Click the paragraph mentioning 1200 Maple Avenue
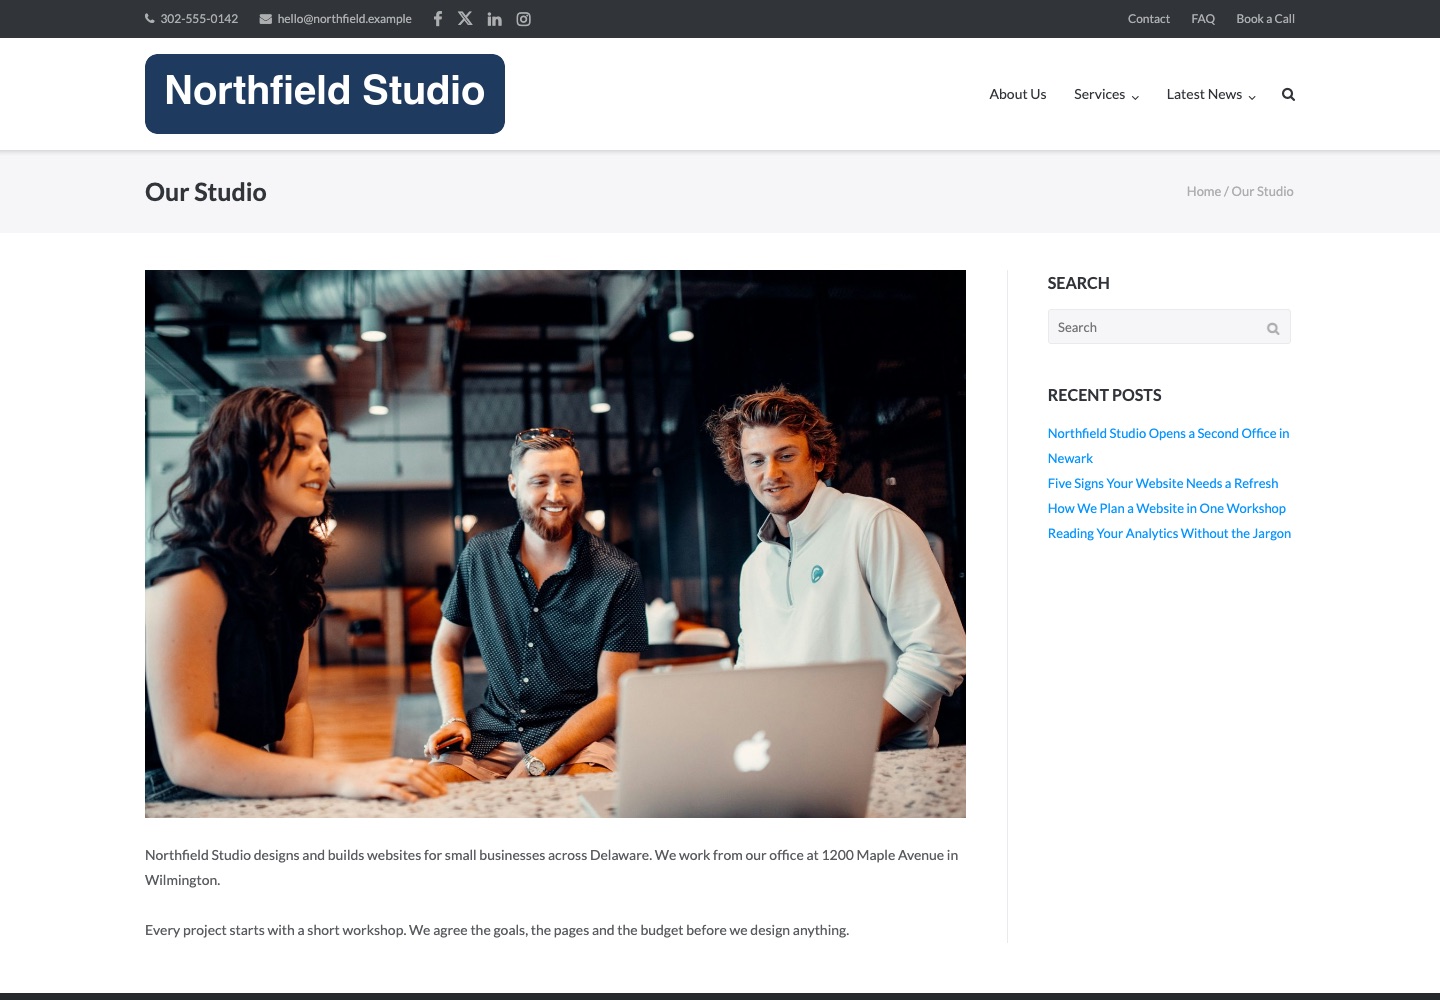Image resolution: width=1440 pixels, height=1000 pixels. pos(553,867)
